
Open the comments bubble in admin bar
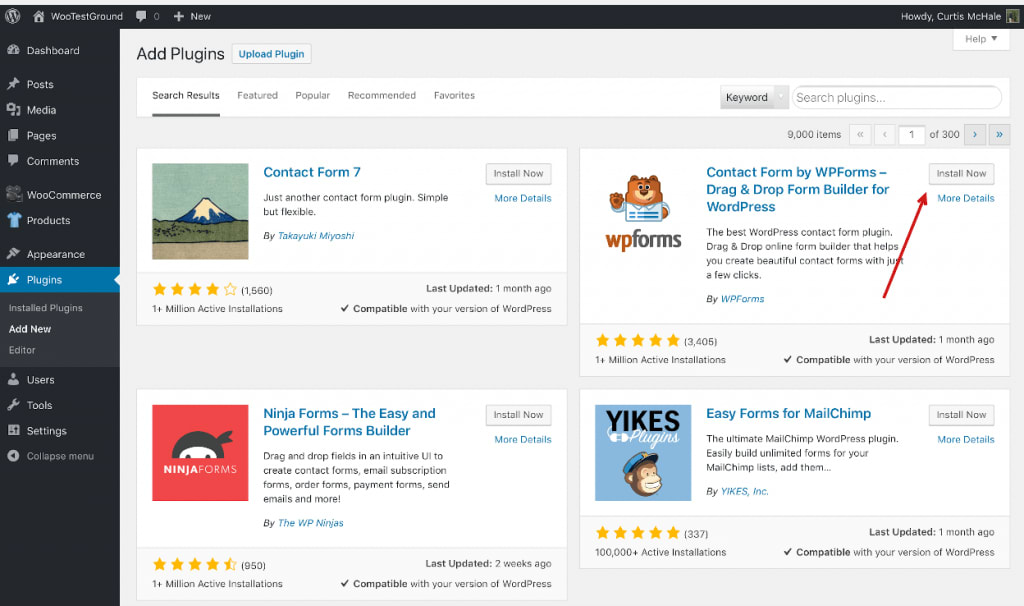click(x=141, y=16)
